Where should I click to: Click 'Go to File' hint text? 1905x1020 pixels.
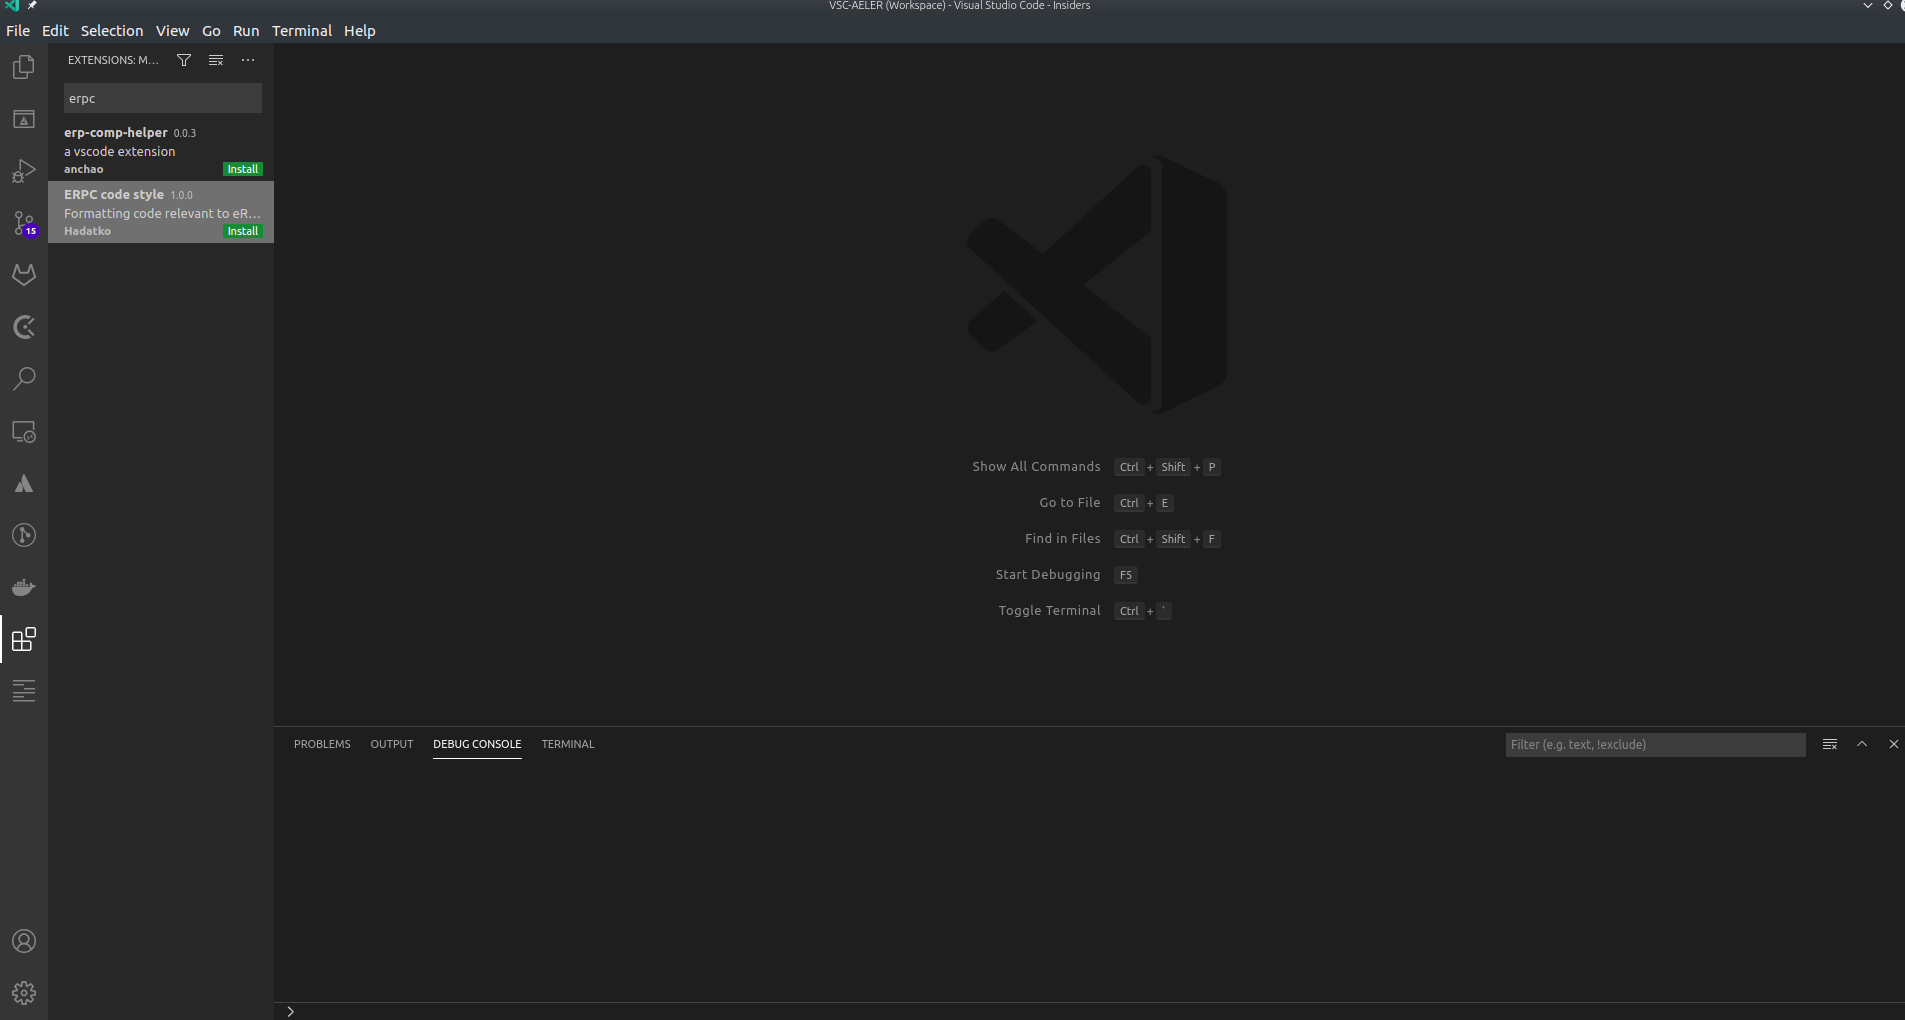point(1070,503)
